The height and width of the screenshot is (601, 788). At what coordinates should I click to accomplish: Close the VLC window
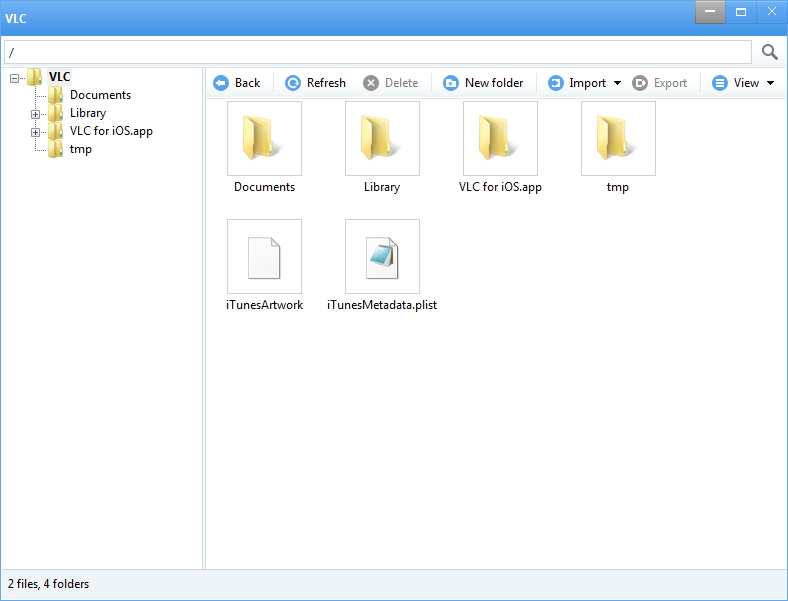point(772,12)
